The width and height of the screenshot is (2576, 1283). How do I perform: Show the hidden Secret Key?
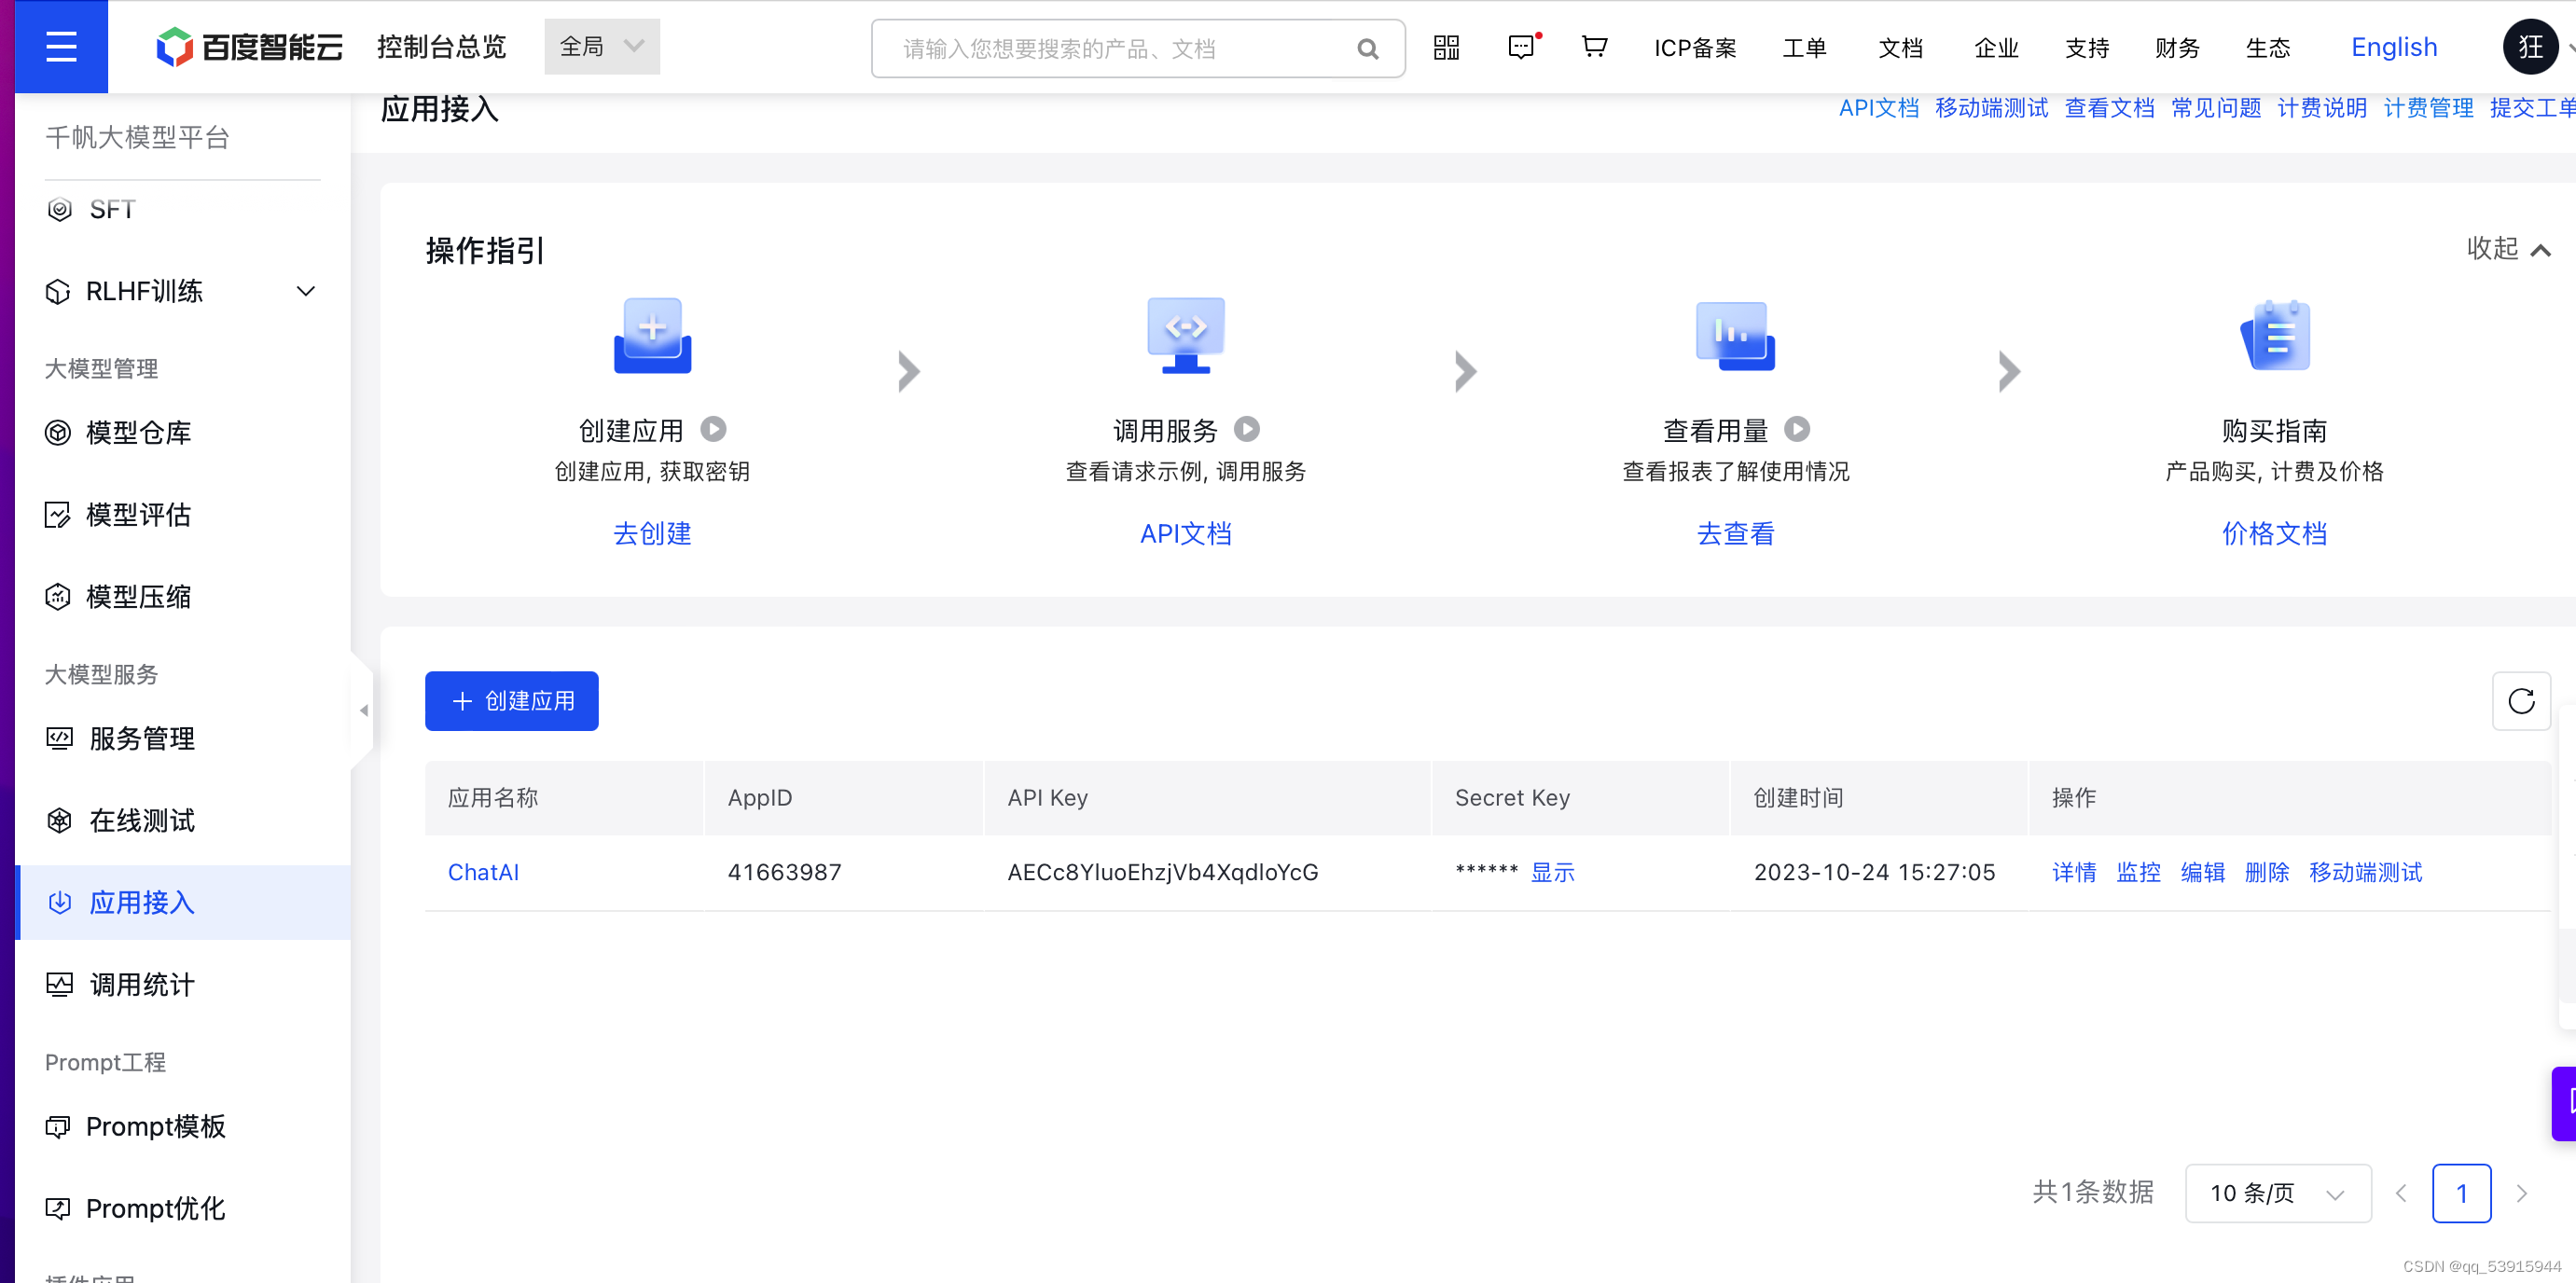pyautogui.click(x=1552, y=872)
